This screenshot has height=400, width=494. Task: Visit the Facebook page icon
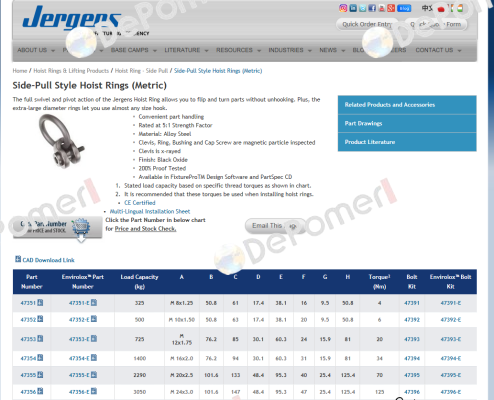point(372,8)
